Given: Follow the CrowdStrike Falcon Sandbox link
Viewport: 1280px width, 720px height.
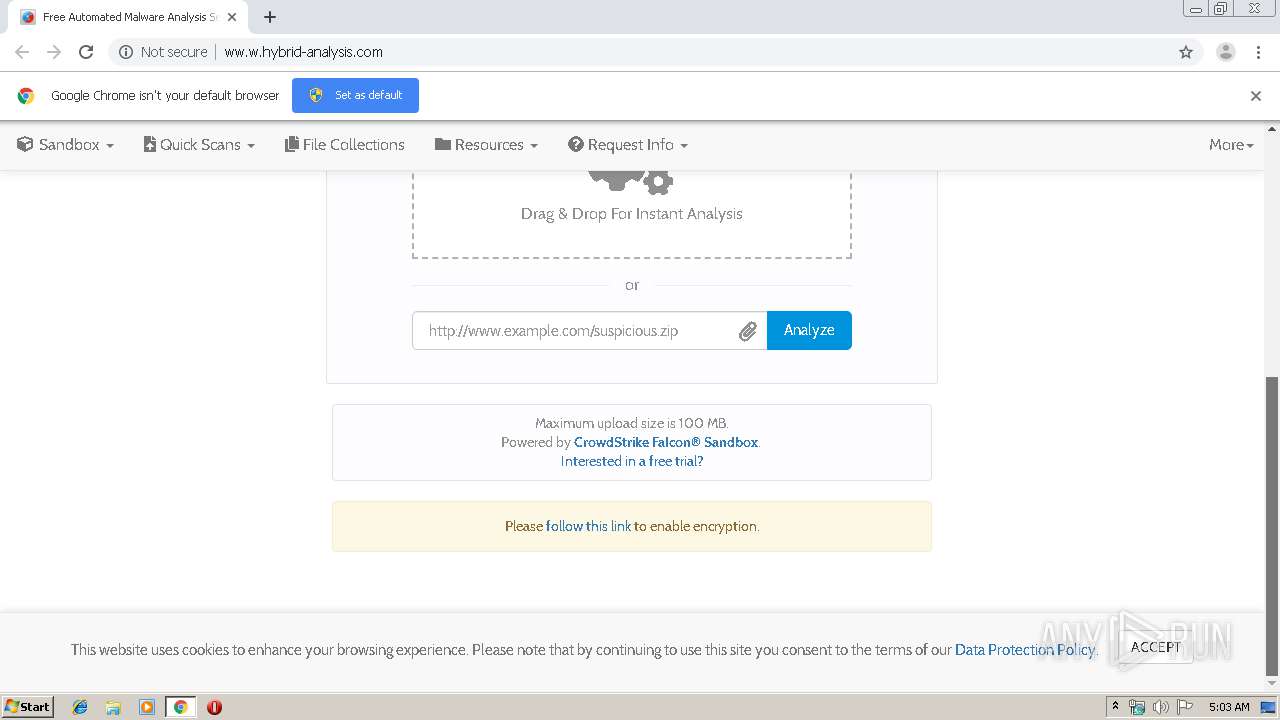Looking at the screenshot, I should pyautogui.click(x=666, y=442).
